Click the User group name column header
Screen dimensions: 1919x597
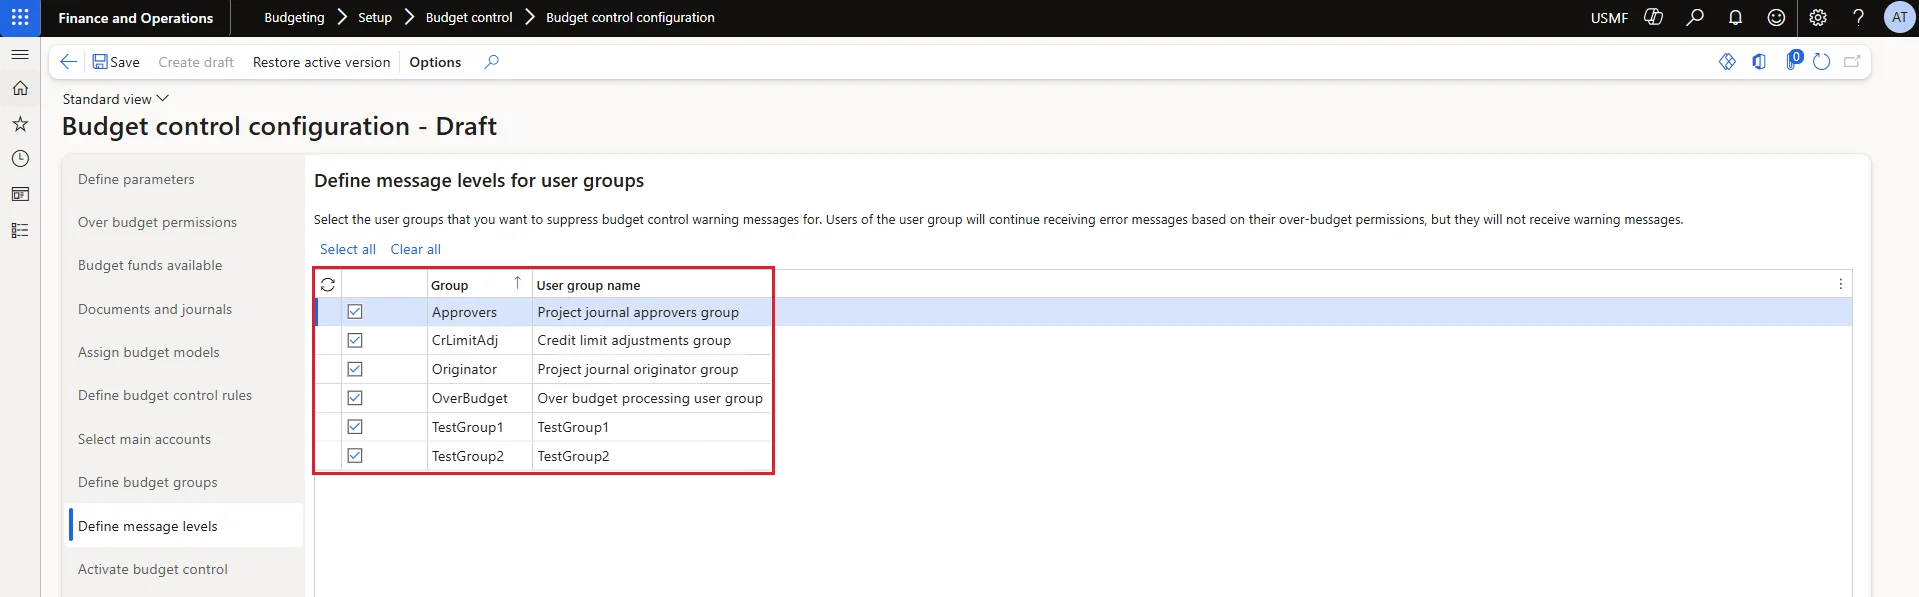pyautogui.click(x=588, y=285)
